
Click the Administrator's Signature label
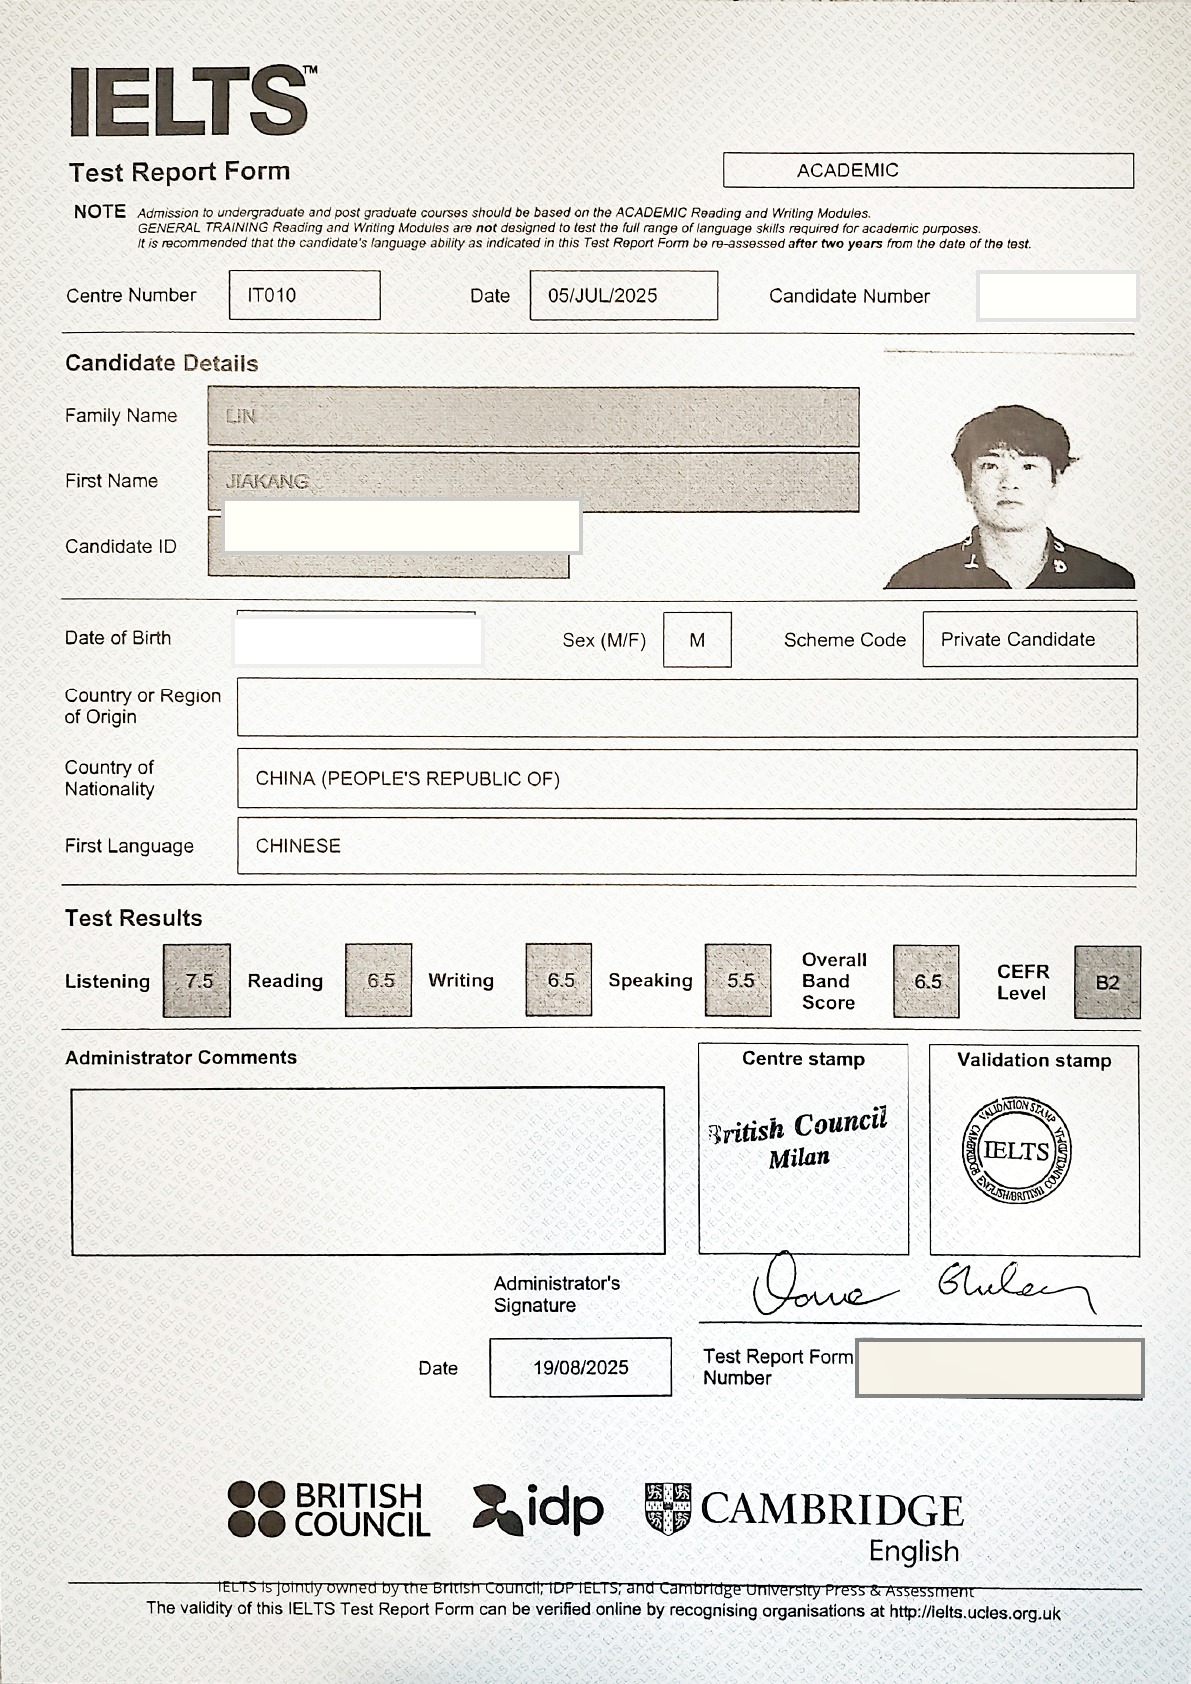[557, 1294]
